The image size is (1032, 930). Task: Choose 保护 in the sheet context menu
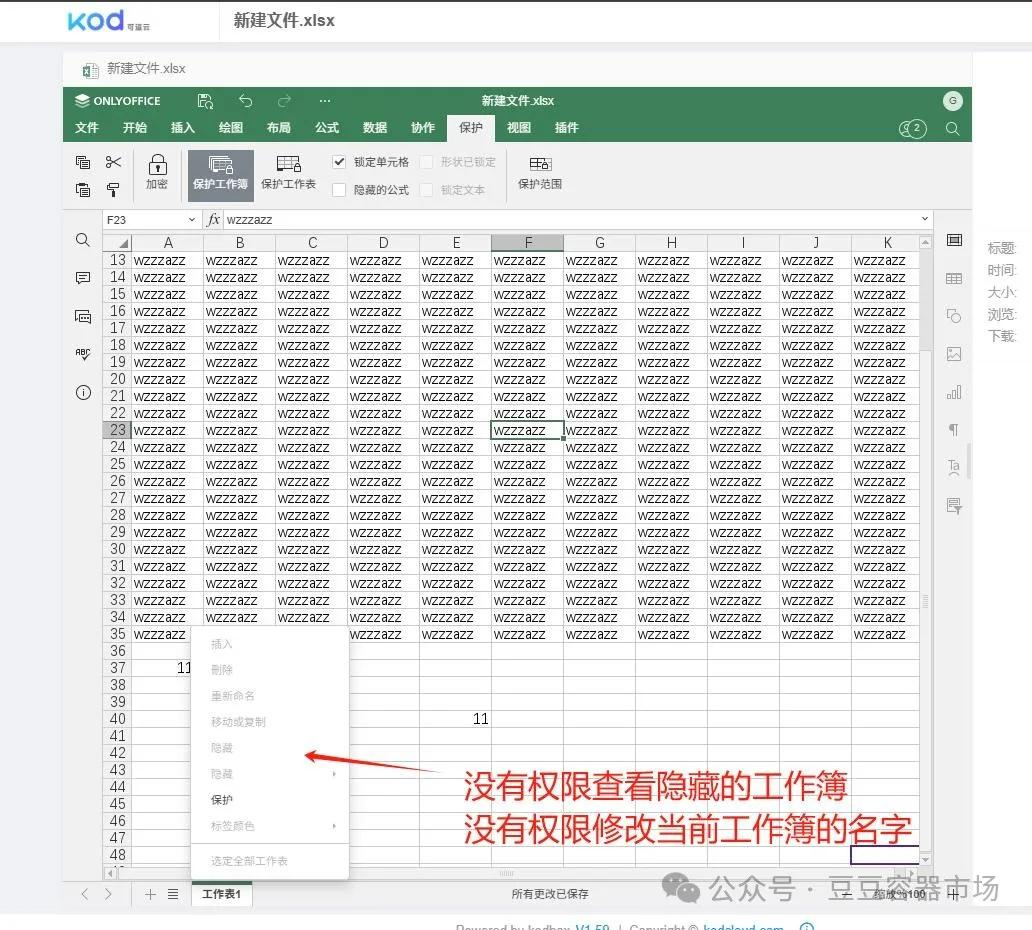270,800
